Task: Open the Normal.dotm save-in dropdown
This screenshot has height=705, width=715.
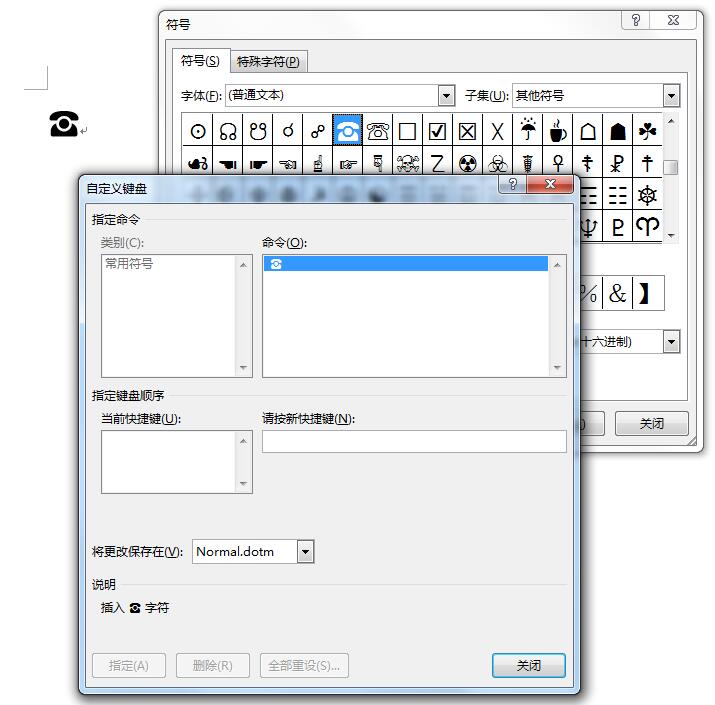Action: pos(306,552)
